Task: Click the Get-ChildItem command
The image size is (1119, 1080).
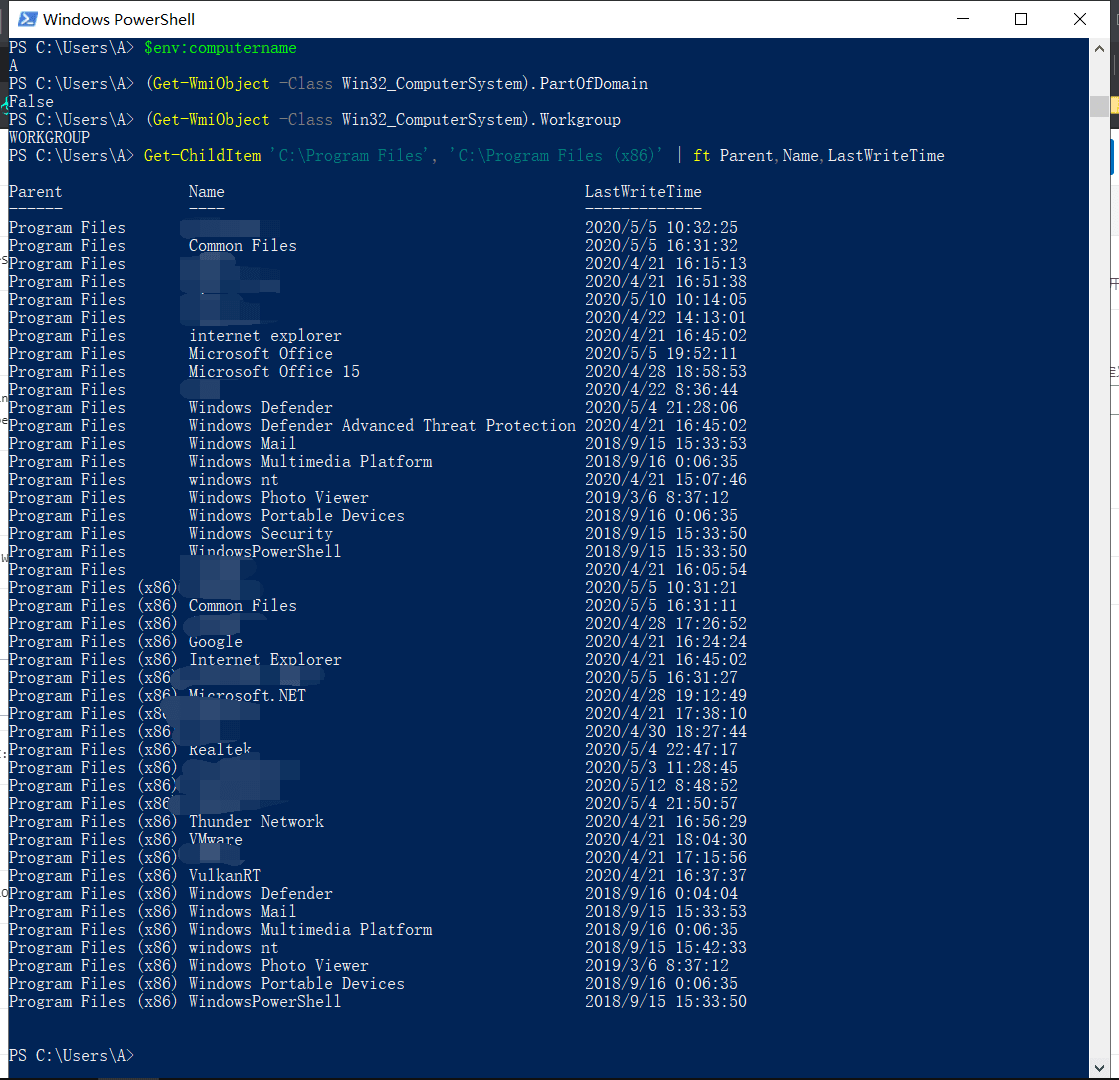Action: (x=202, y=156)
